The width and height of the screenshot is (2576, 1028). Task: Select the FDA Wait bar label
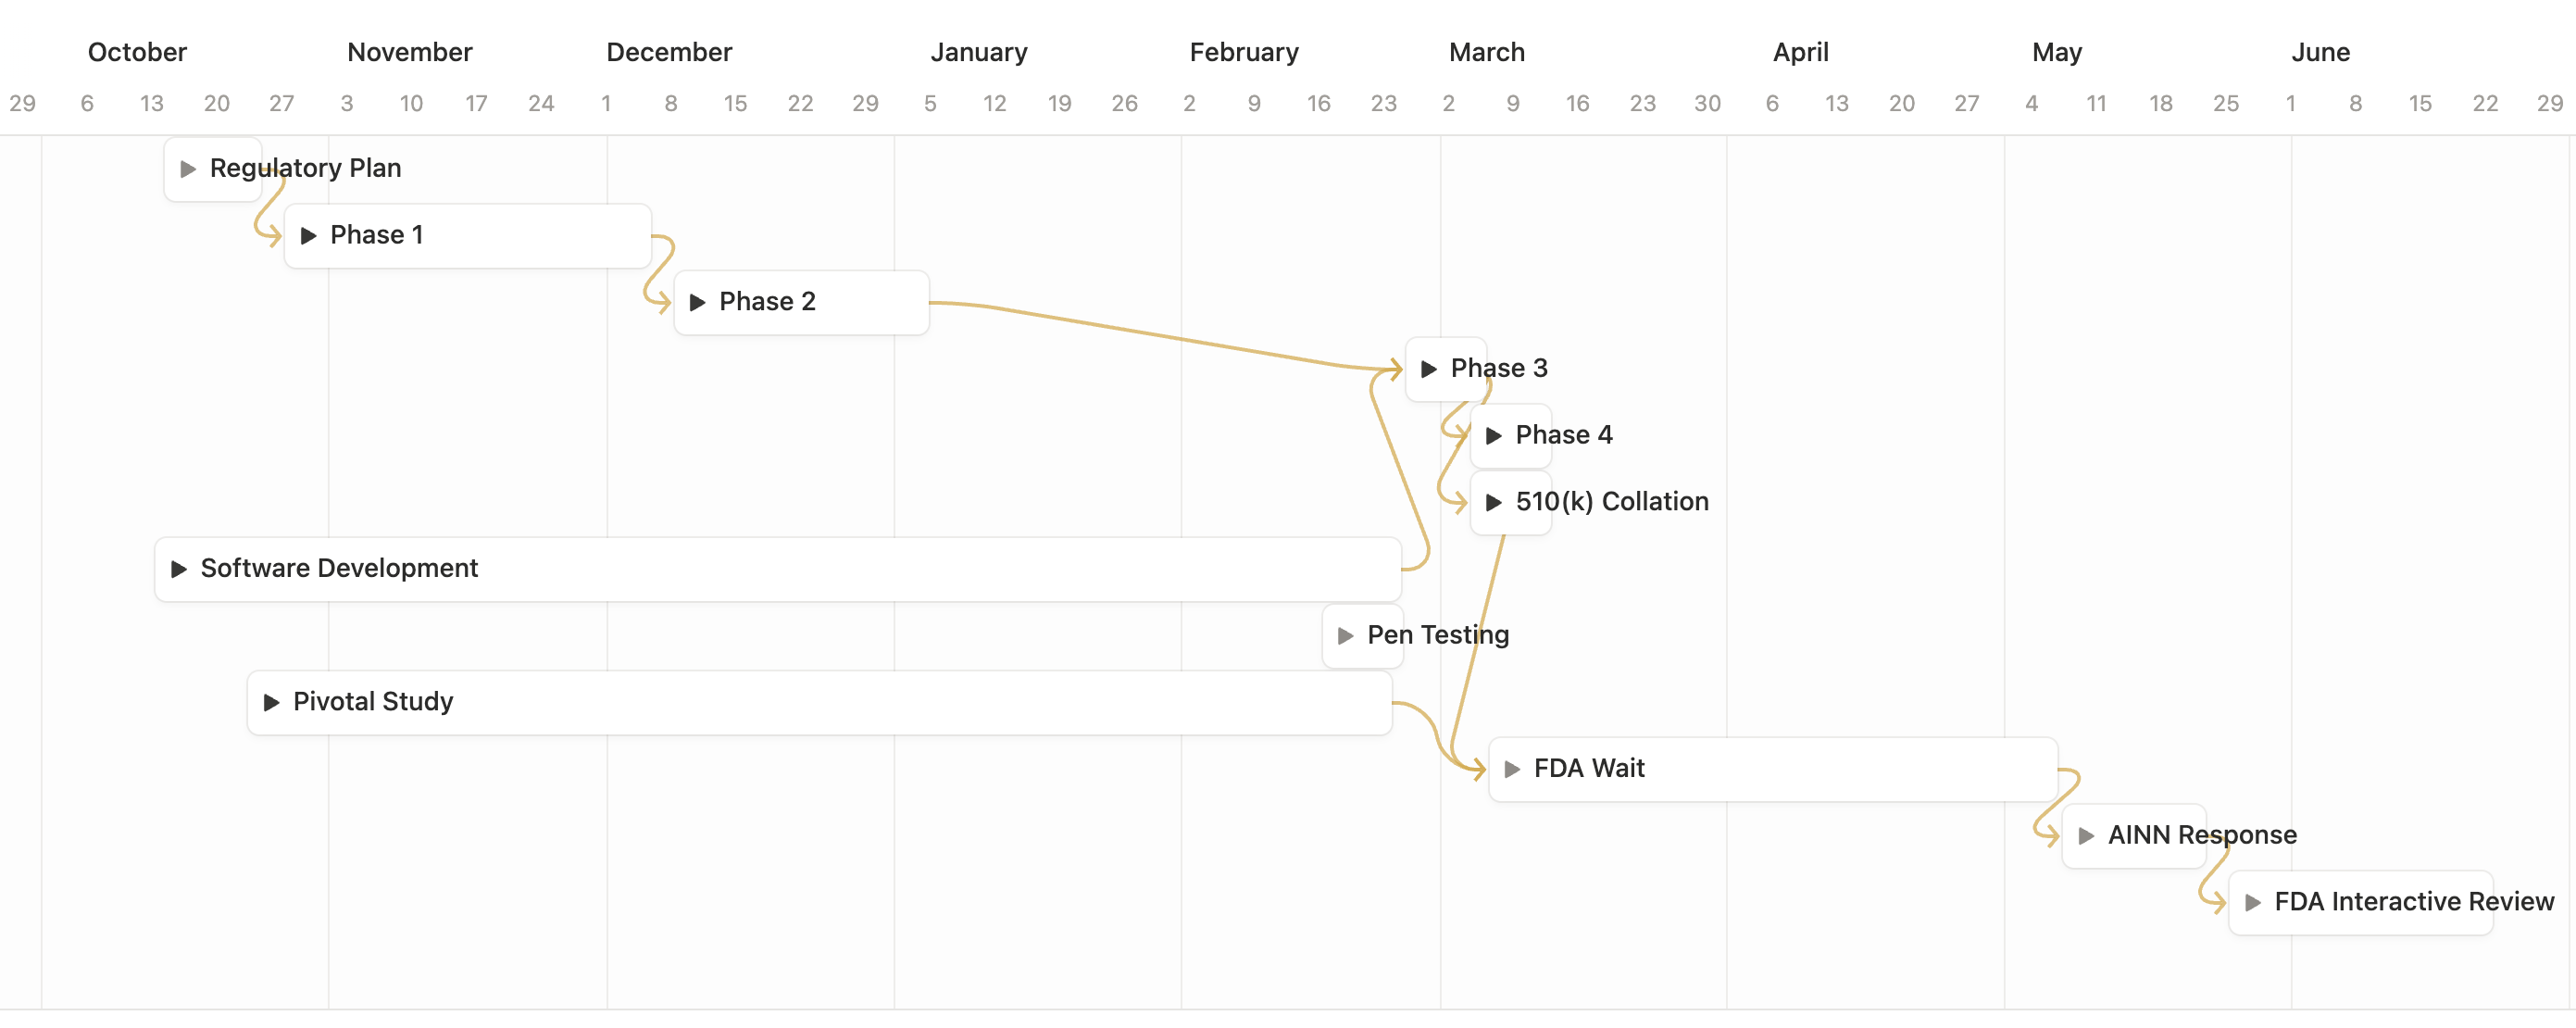point(1589,768)
